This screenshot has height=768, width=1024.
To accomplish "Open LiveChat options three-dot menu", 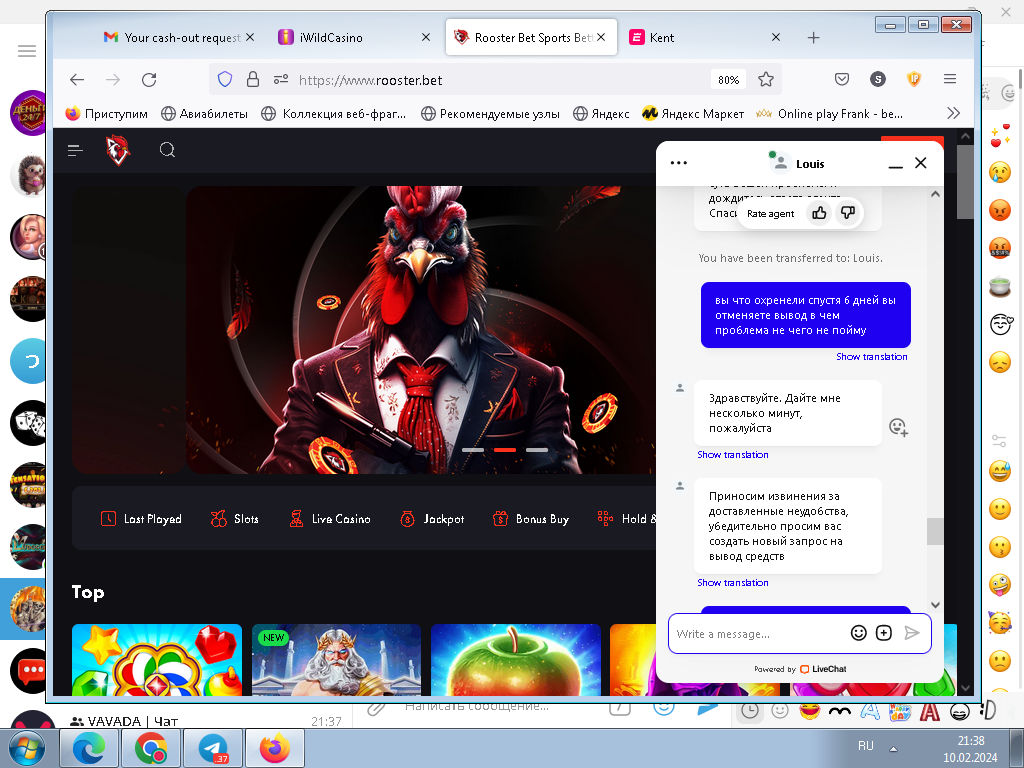I will click(x=679, y=163).
